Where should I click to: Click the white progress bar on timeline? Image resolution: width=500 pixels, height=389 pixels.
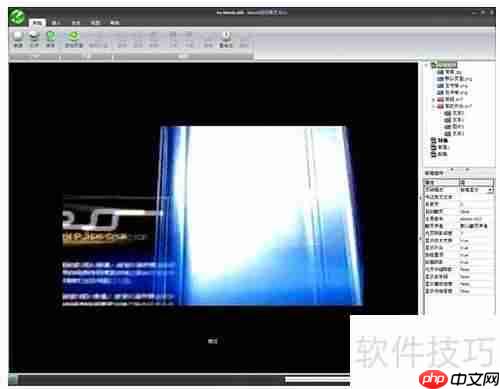(x=317, y=379)
